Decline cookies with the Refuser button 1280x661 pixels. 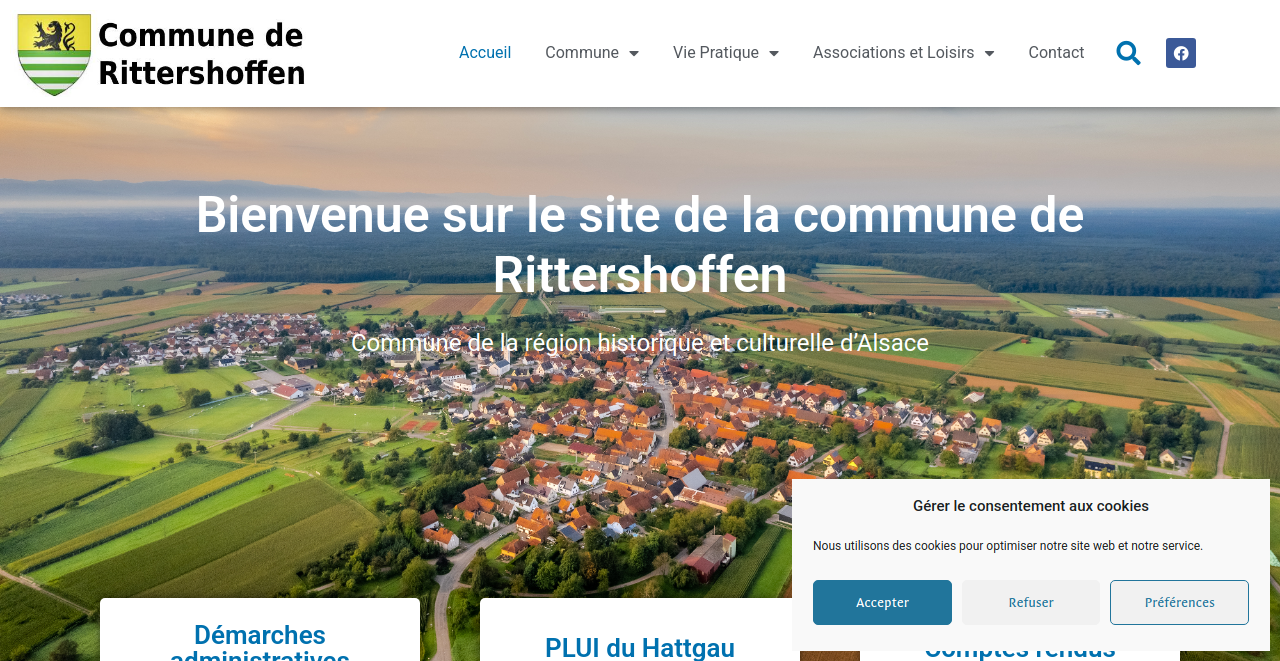(1031, 602)
